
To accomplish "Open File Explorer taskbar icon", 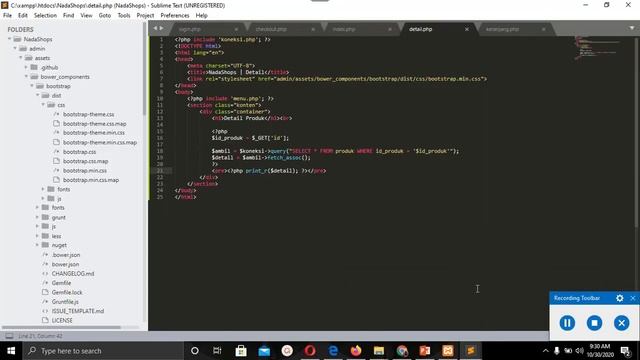I will pyautogui.click(x=379, y=351).
